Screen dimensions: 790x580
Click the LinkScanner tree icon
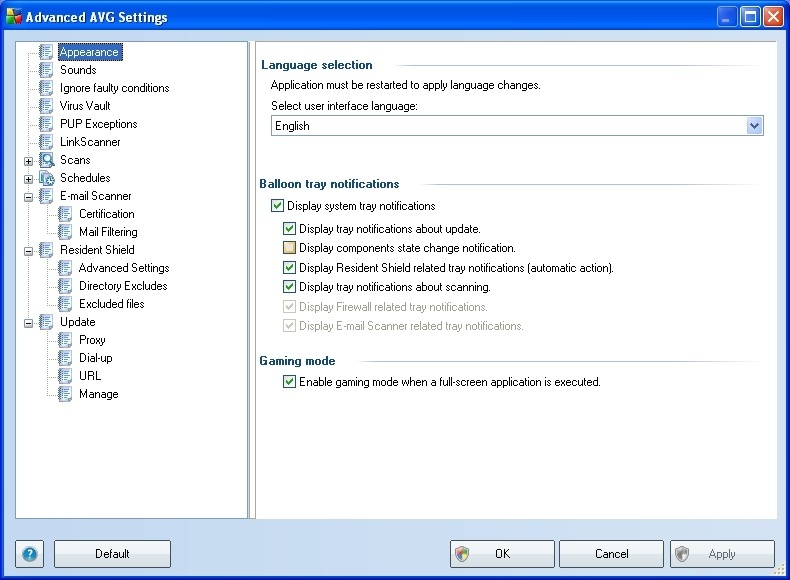tap(46, 142)
